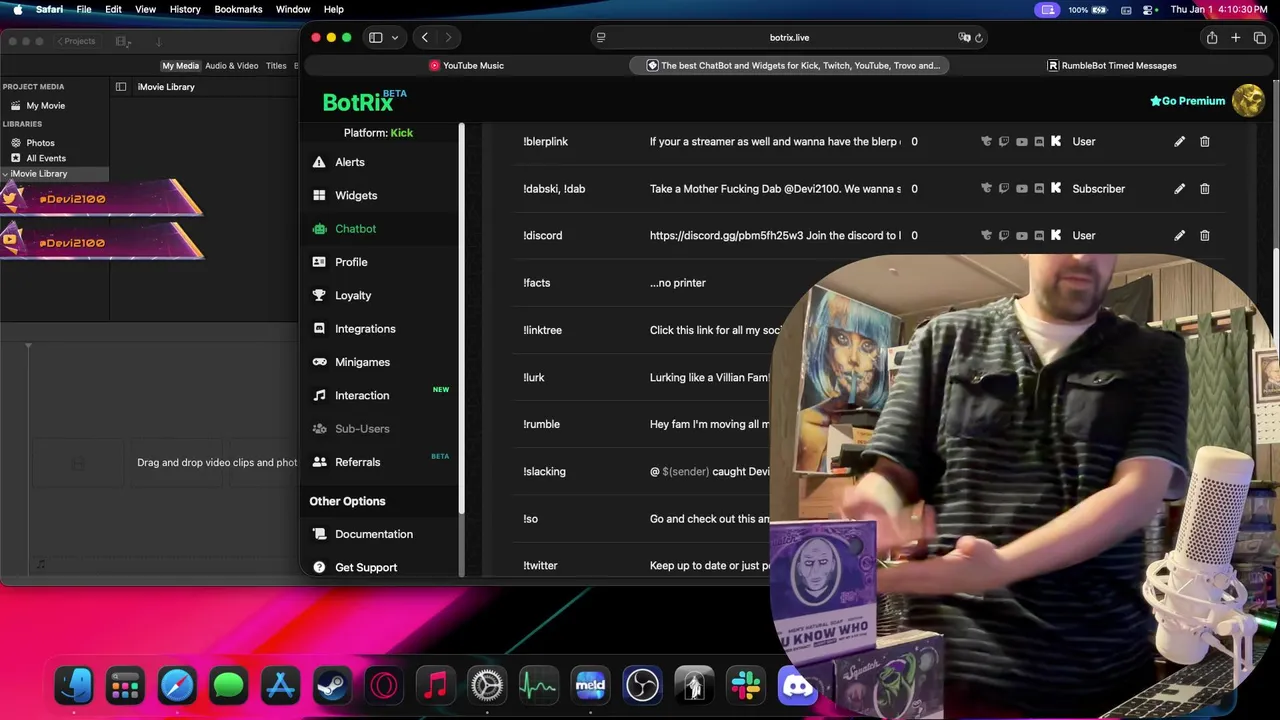1280x720 pixels.
Task: Toggle the Twitch platform icon on the !dabski row
Action: pos(1003,189)
